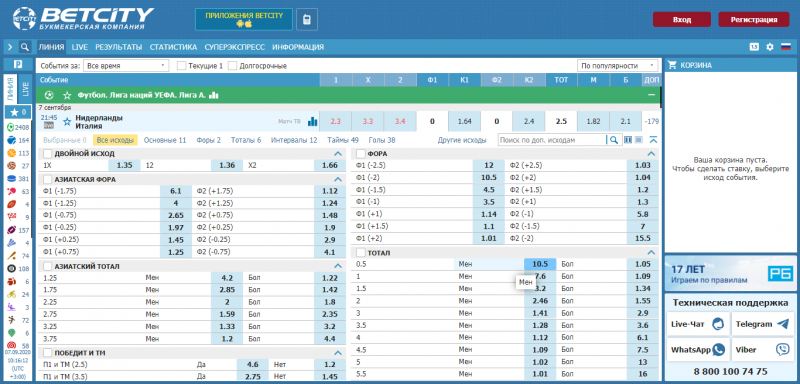Open the ЛИНИЯ menu item
Viewport: 800px width, 384px height.
coord(51,47)
